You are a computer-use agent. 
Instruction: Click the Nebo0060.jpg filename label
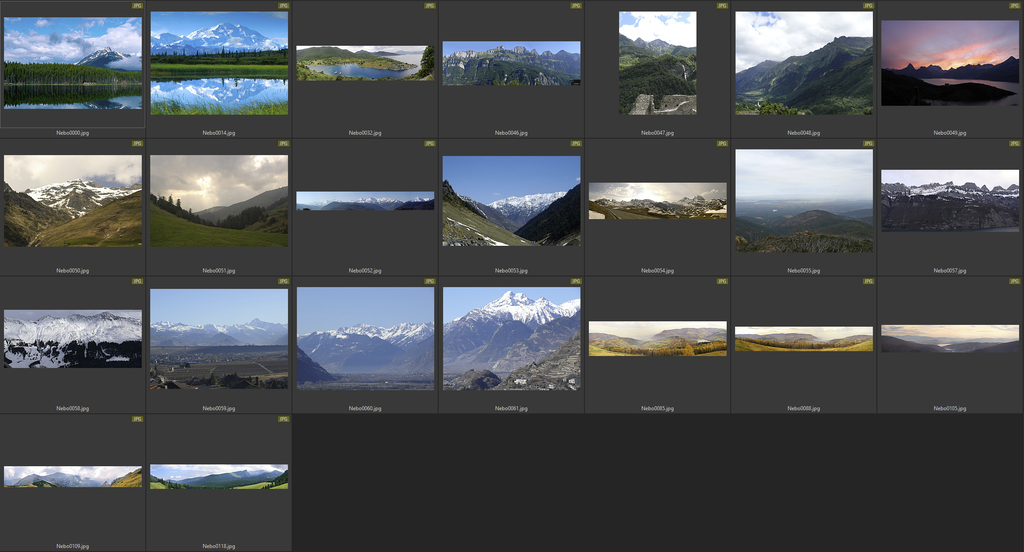365,408
